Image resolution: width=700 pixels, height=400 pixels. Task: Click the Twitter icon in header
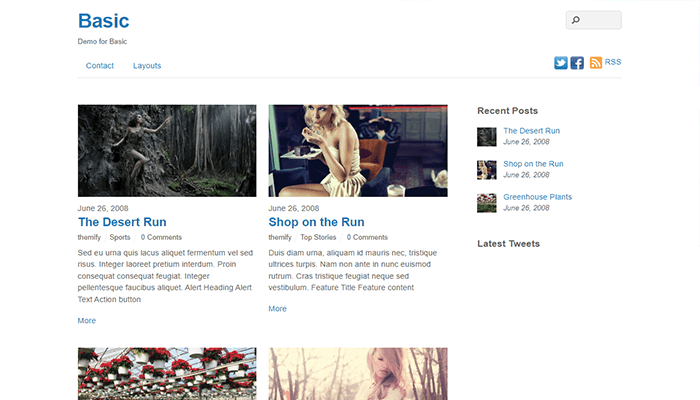(561, 63)
